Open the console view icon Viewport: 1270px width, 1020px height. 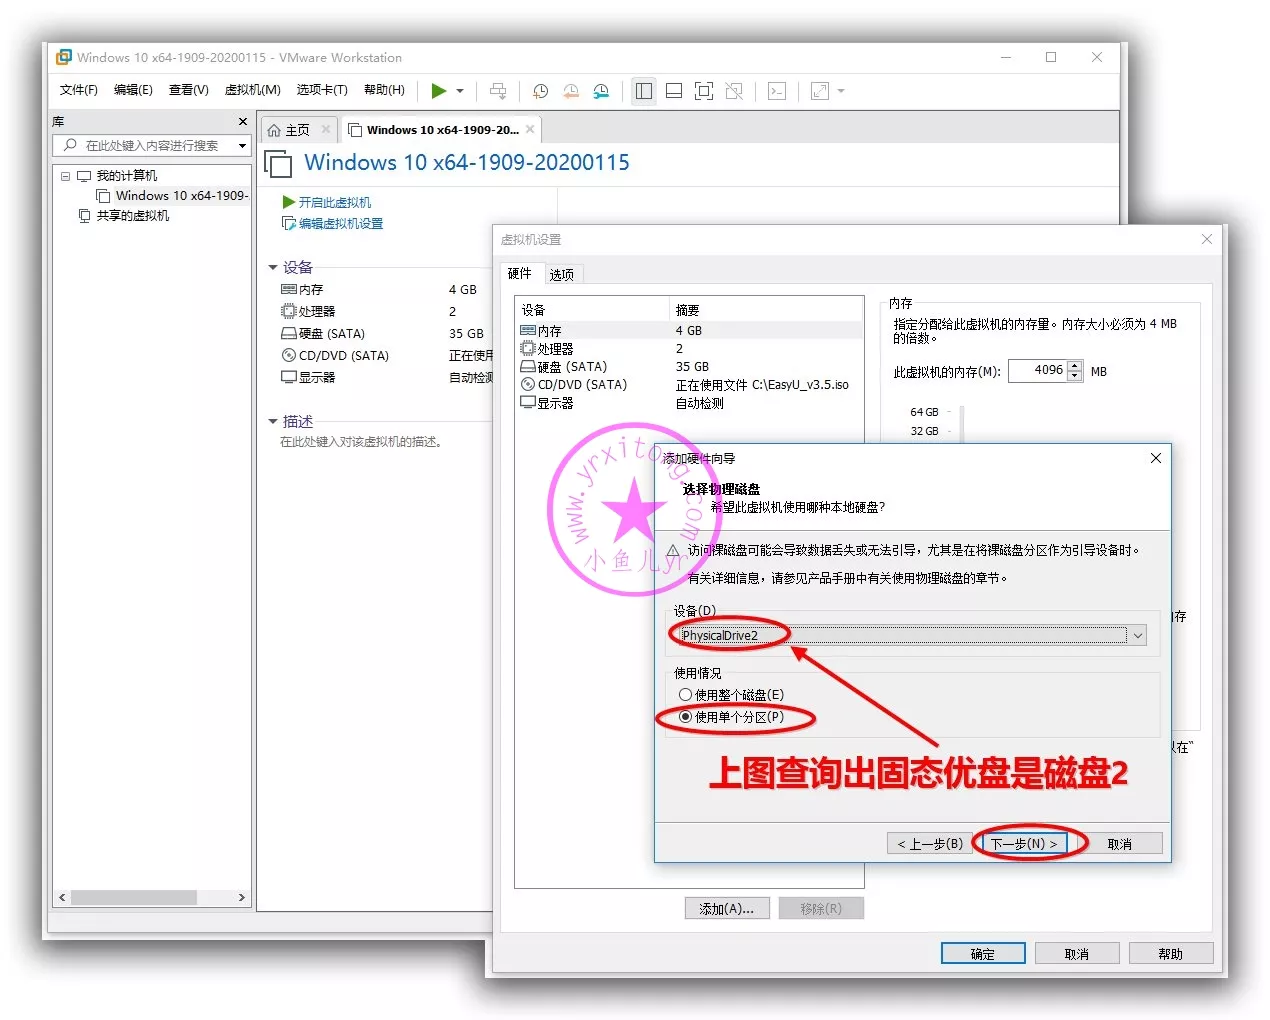pos(777,91)
